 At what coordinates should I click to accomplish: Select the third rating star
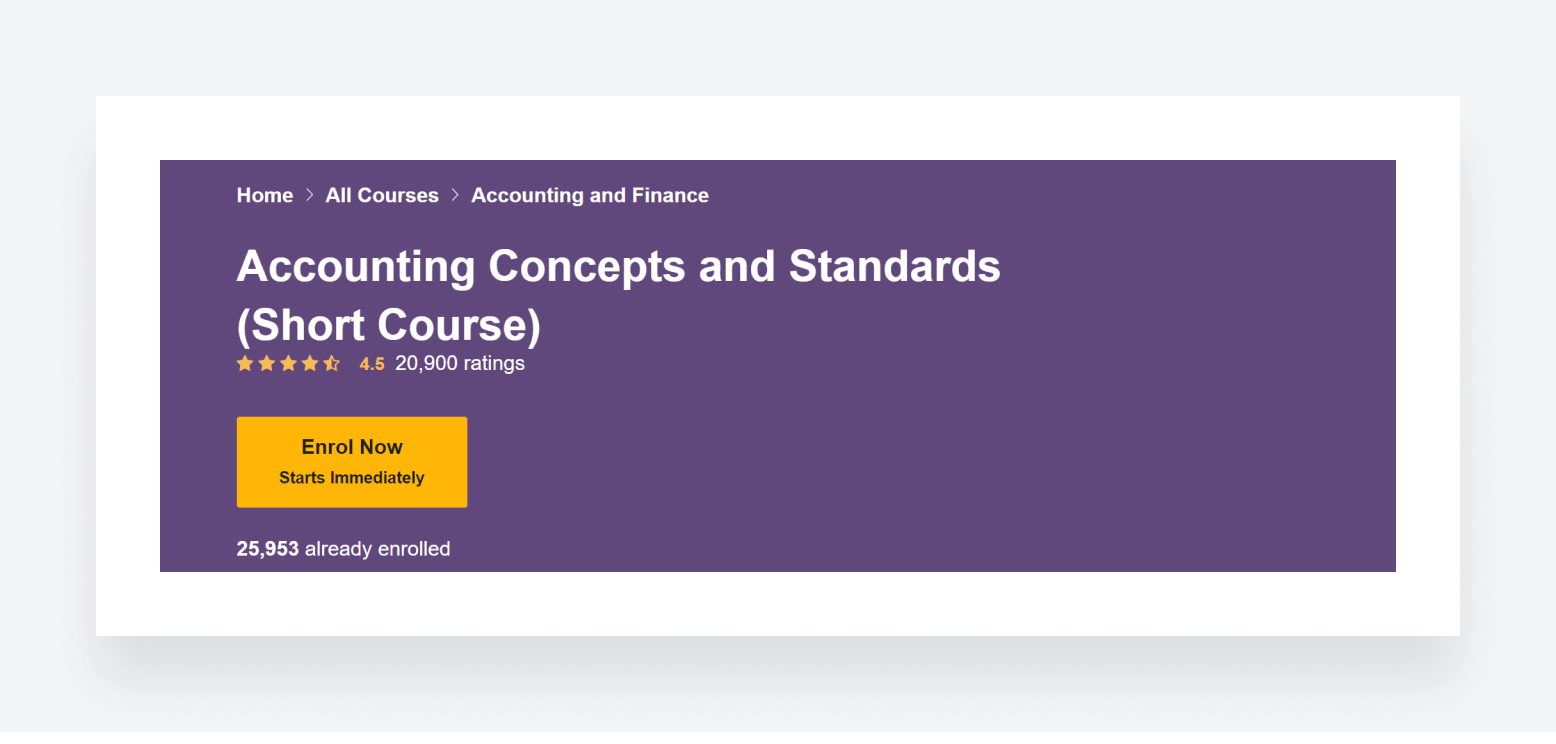click(x=288, y=364)
